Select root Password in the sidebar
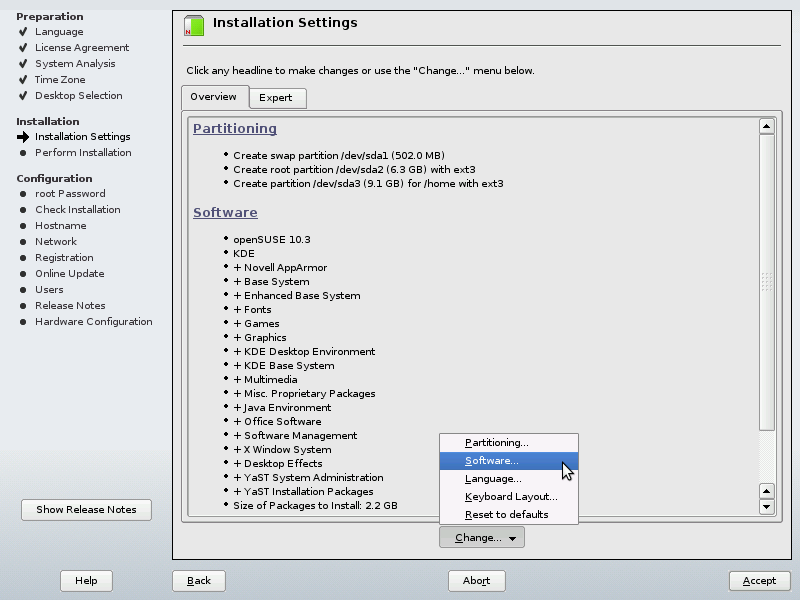Screen dimensions: 800x600 pyautogui.click(x=70, y=194)
